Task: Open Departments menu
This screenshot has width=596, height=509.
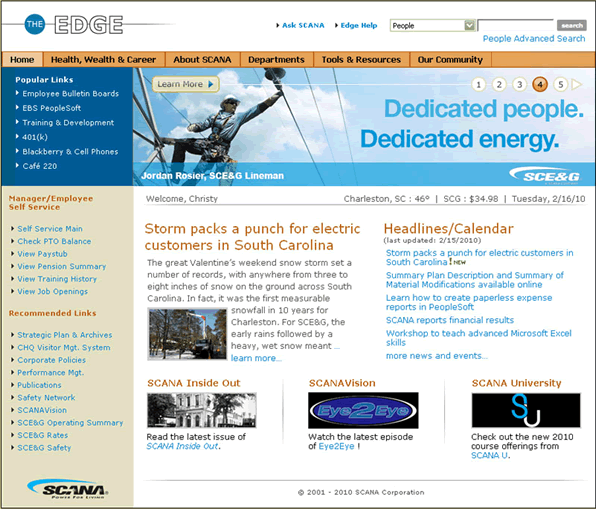Action: [x=276, y=60]
